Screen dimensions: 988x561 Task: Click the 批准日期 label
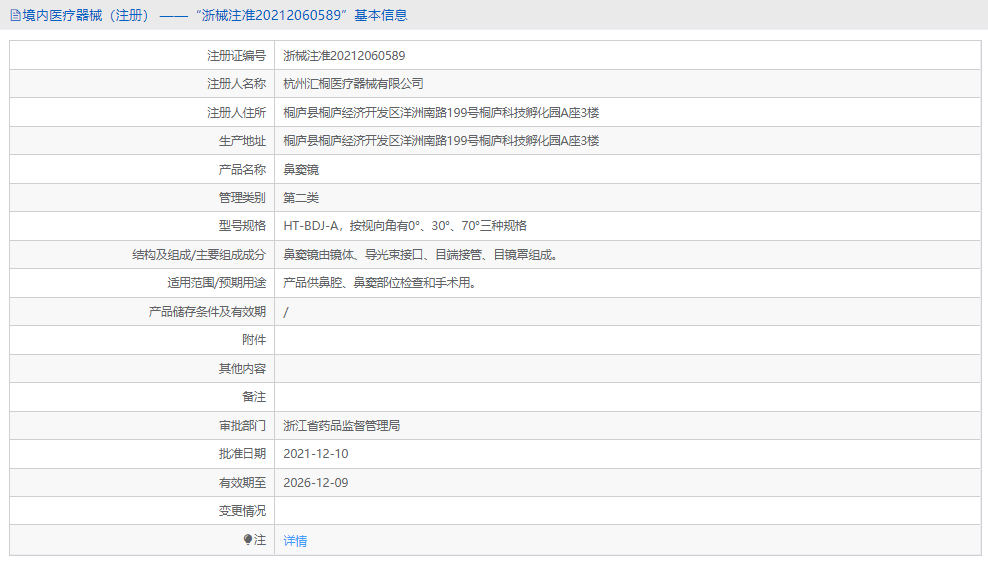tap(242, 454)
